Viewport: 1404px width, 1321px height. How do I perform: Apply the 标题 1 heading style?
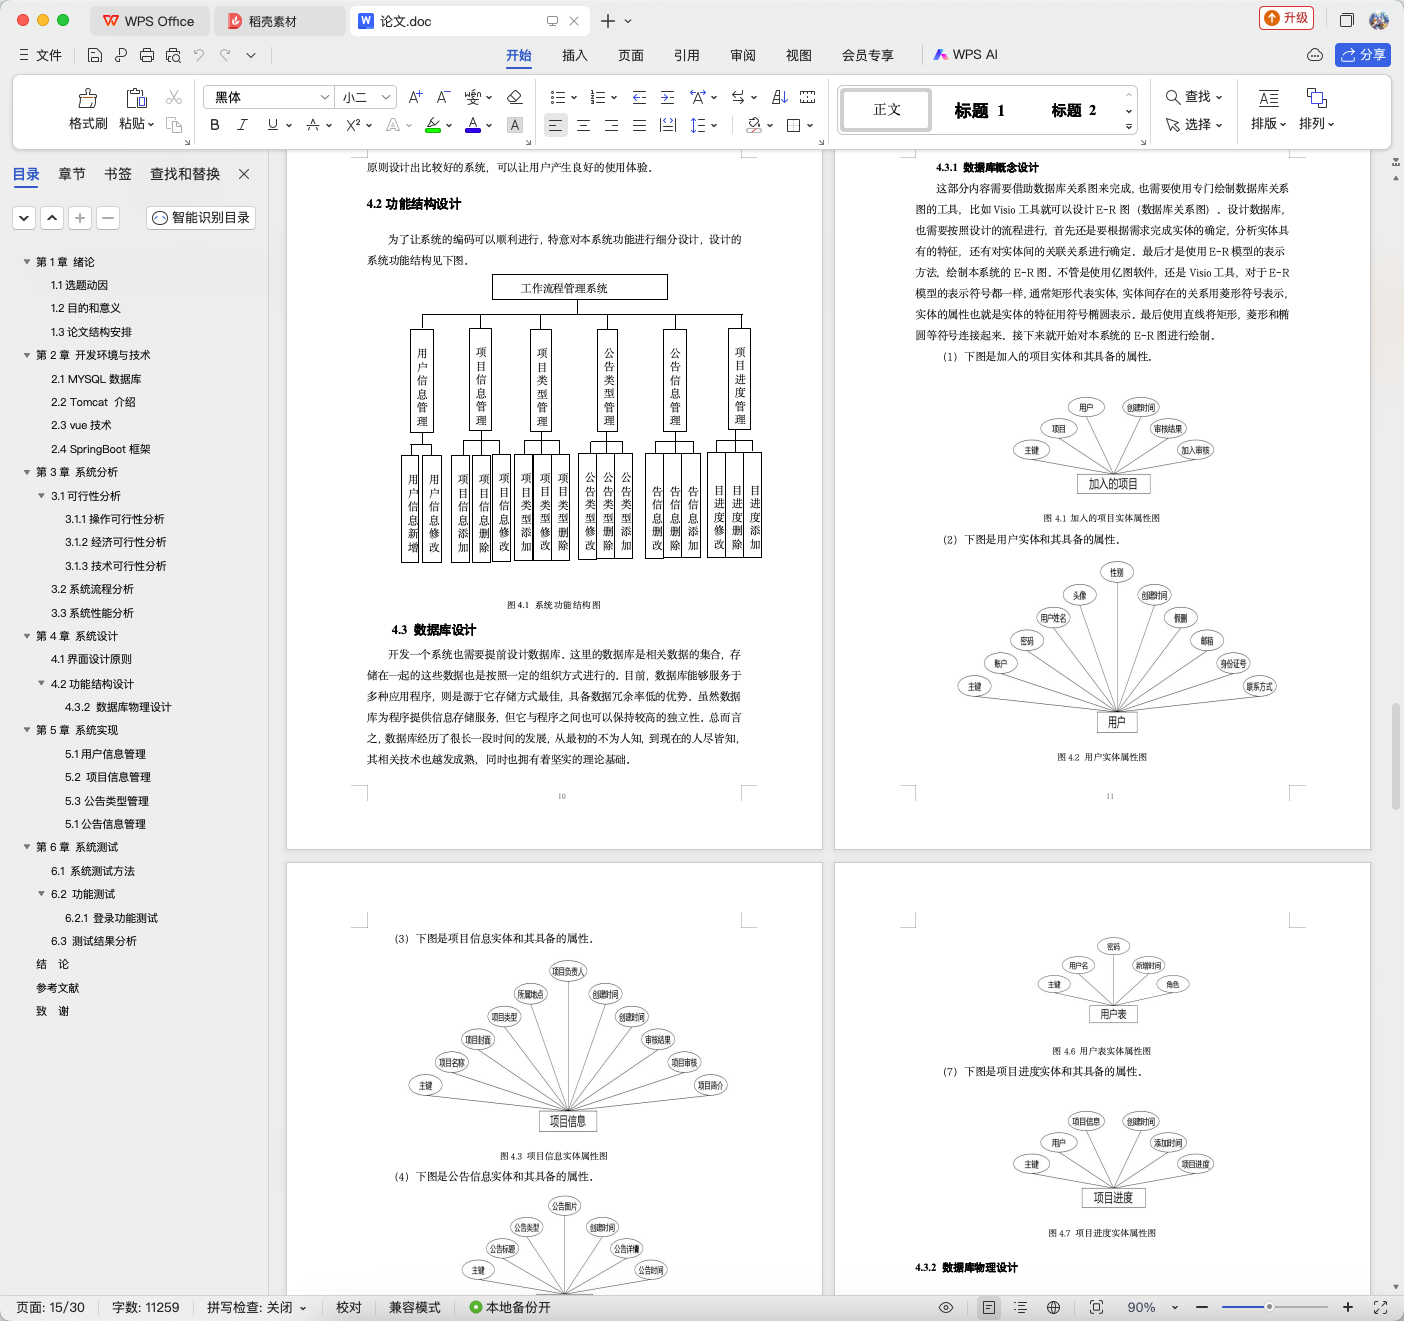[x=979, y=110]
